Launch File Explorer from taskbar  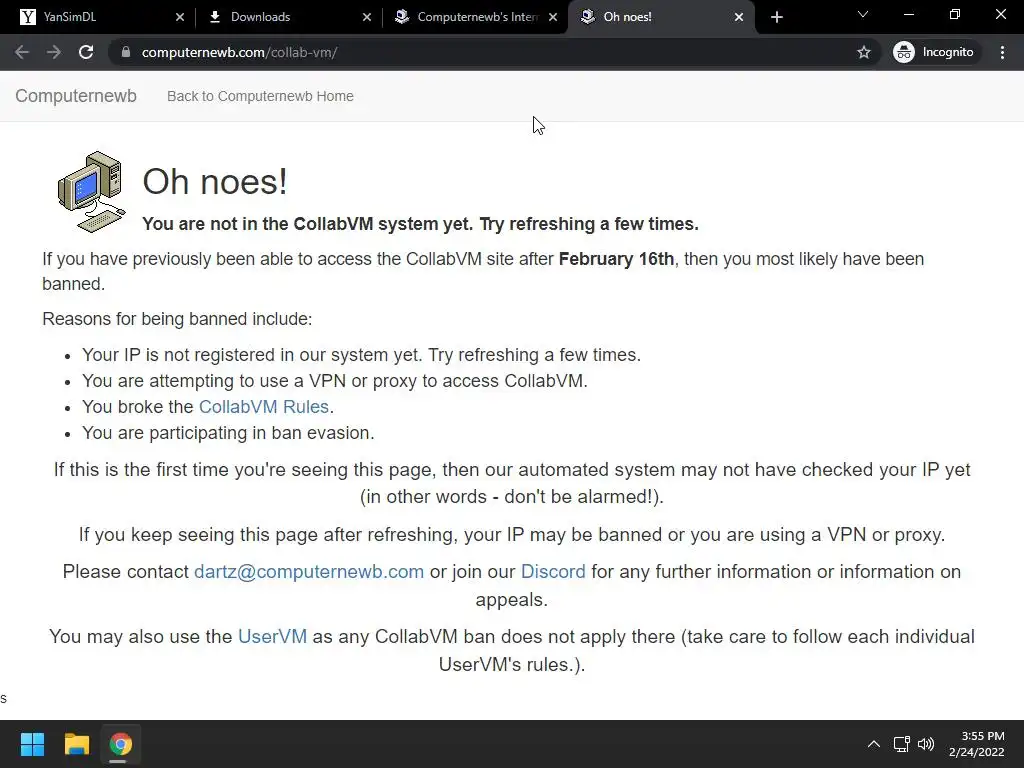pyautogui.click(x=76, y=744)
